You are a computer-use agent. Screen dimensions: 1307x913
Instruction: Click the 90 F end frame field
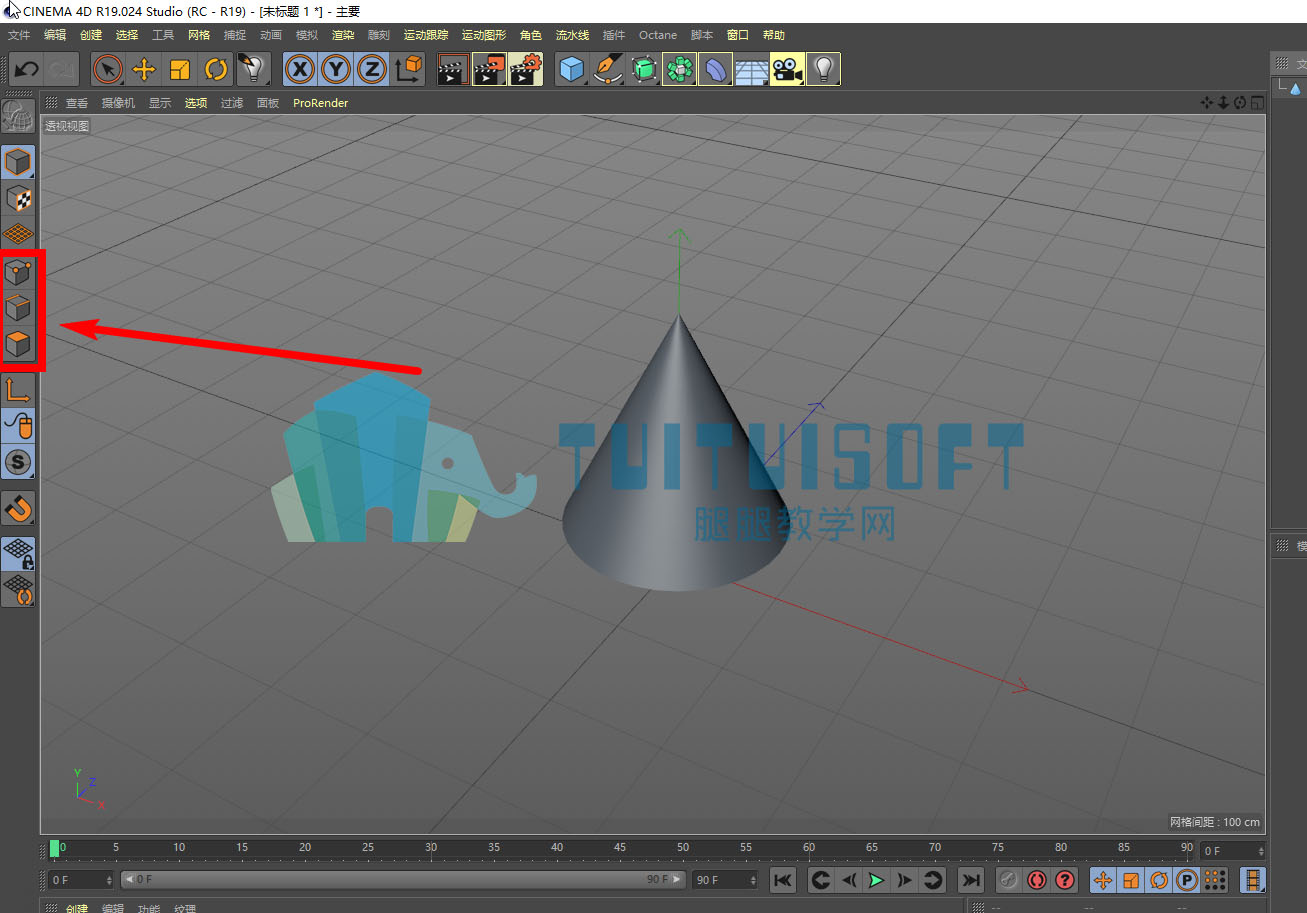(x=726, y=880)
